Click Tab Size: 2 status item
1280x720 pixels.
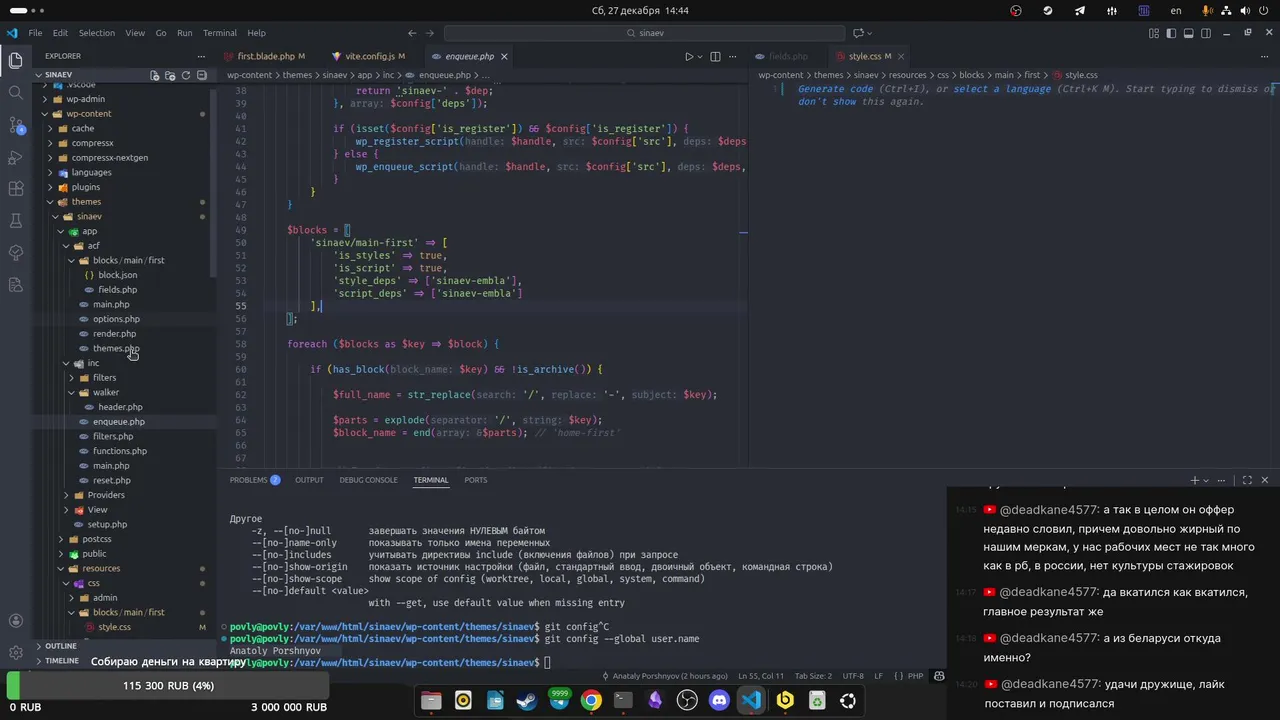pos(813,677)
